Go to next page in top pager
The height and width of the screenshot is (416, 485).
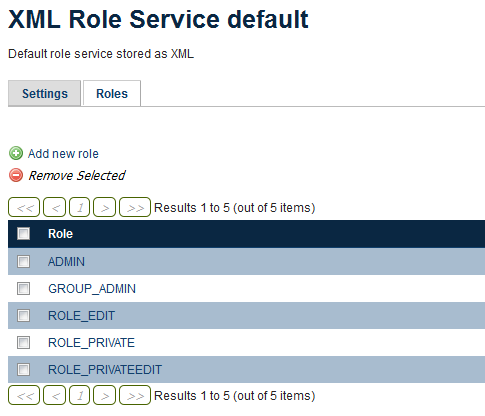coord(104,207)
